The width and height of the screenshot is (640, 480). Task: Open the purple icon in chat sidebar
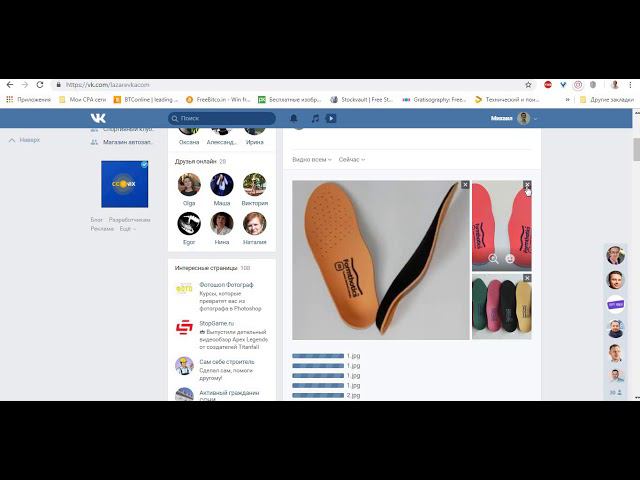pos(615,304)
